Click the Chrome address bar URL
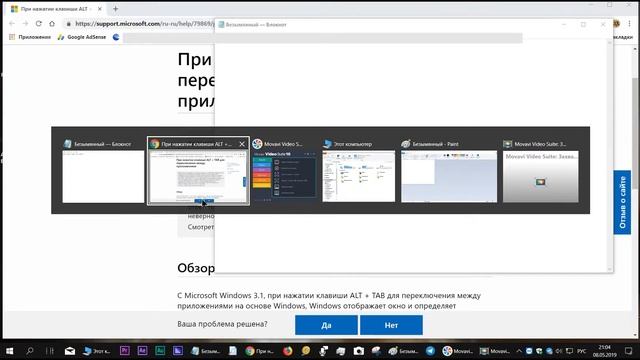 coord(144,24)
